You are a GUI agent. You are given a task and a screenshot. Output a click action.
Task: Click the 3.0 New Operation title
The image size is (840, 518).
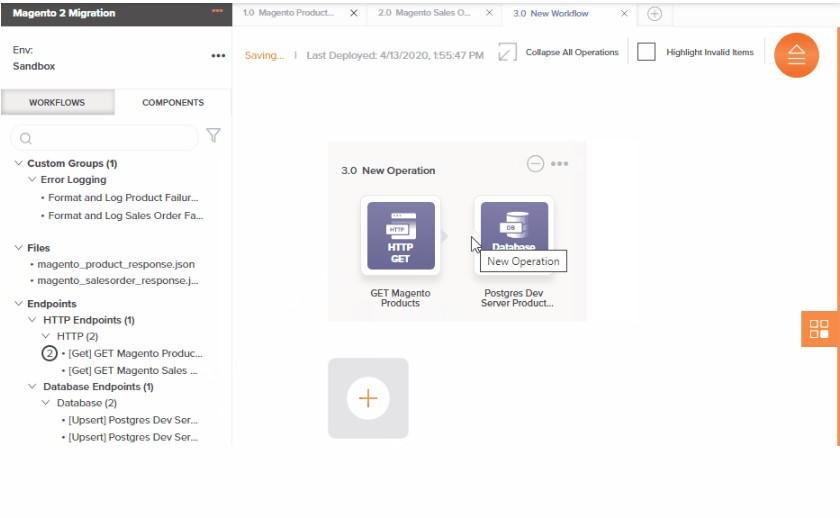coord(388,170)
